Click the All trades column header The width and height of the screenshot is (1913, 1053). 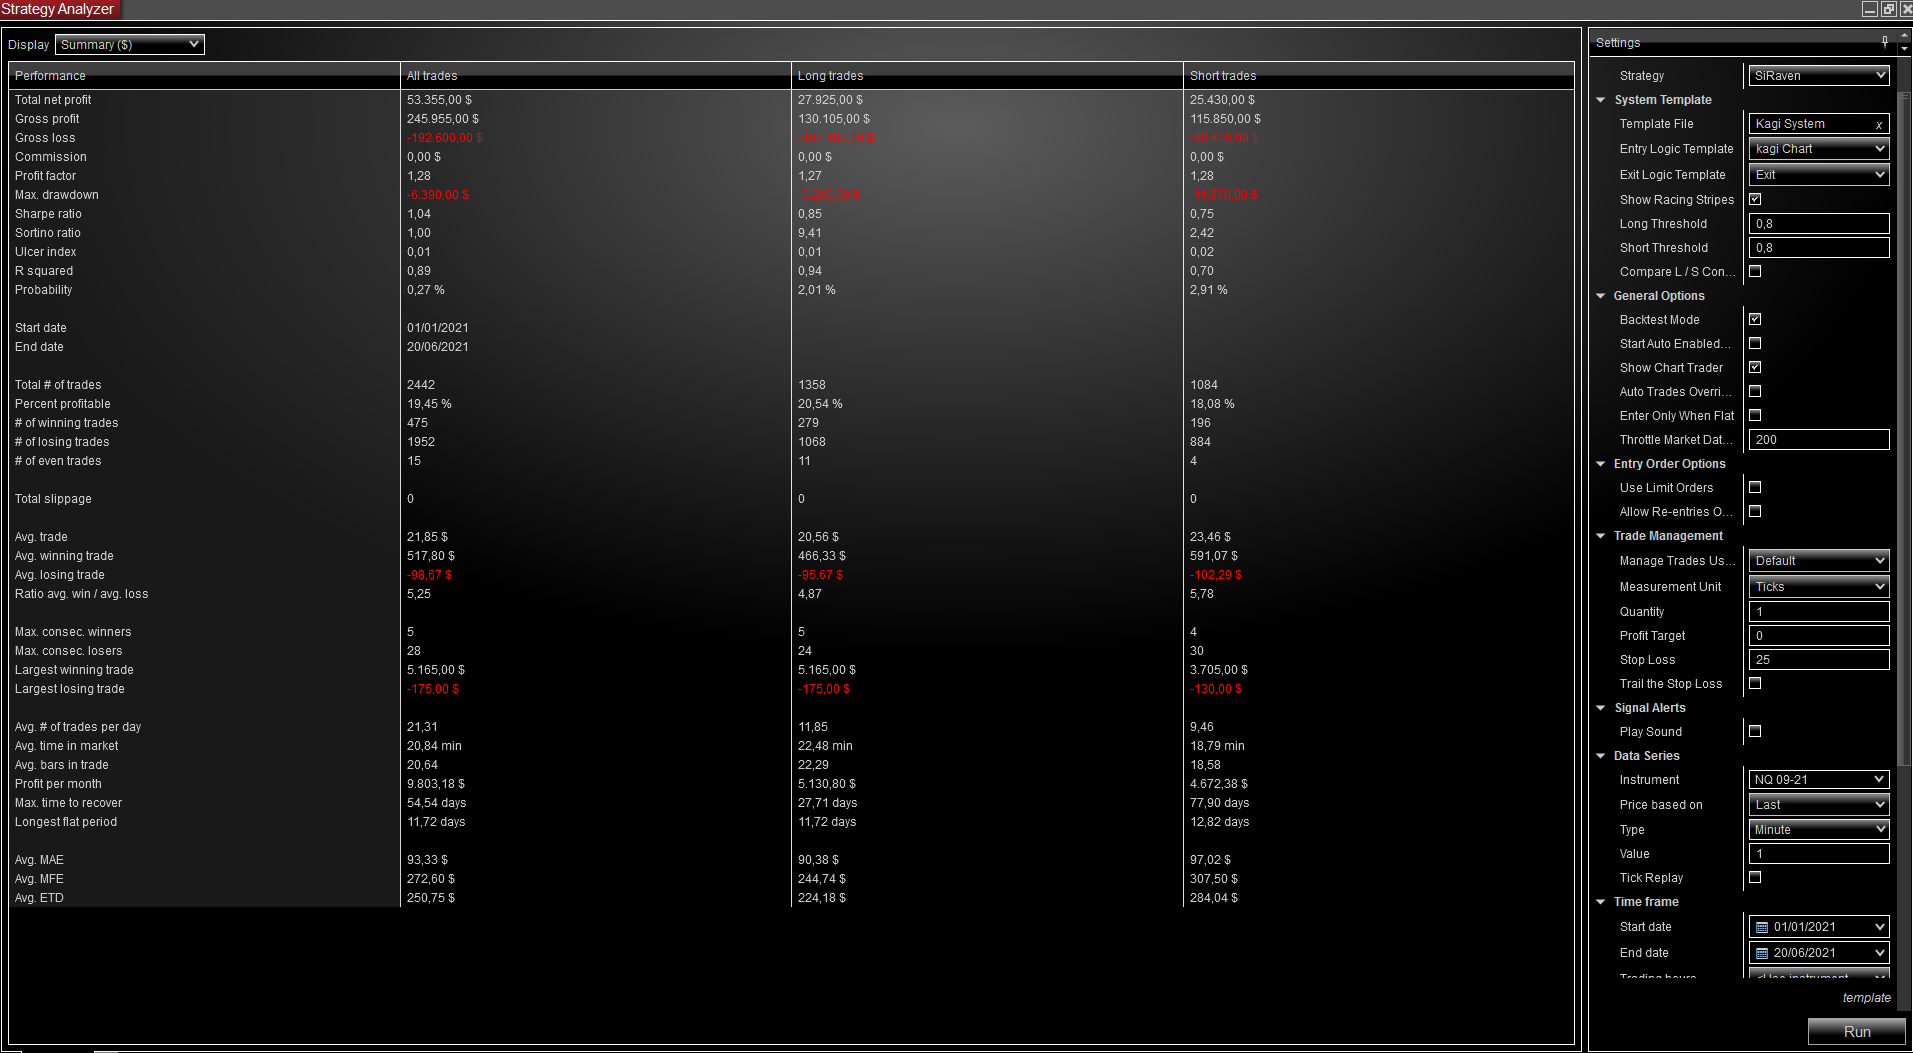pyautogui.click(x=596, y=76)
